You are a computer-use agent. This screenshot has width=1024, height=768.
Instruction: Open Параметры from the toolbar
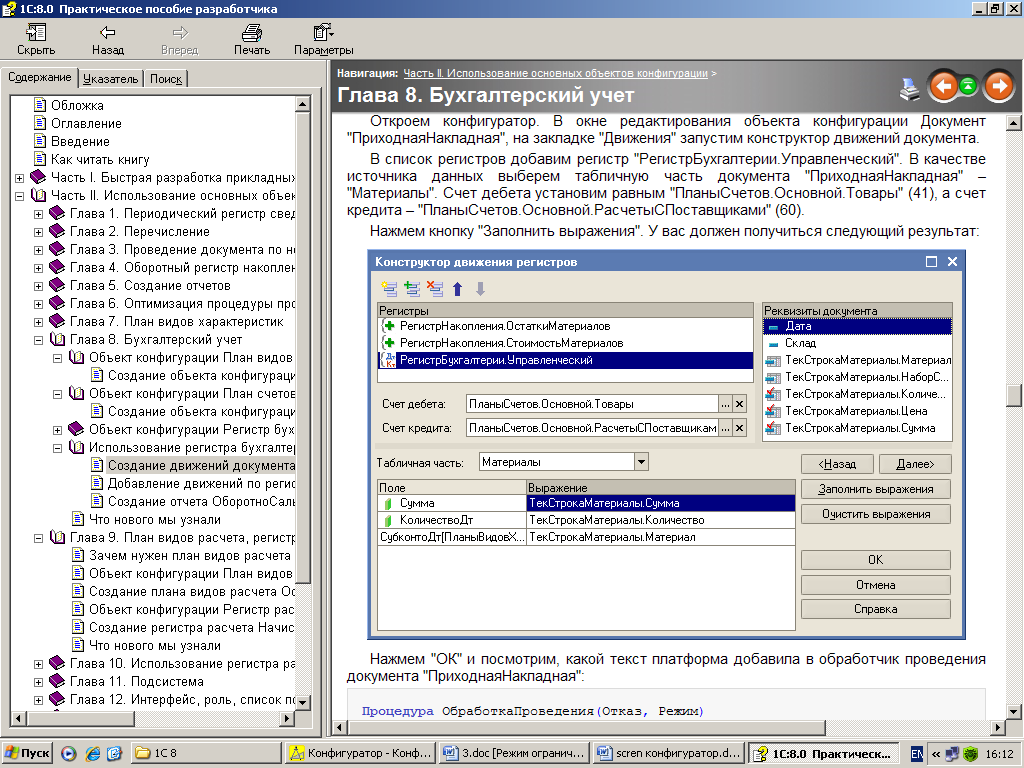[x=323, y=39]
